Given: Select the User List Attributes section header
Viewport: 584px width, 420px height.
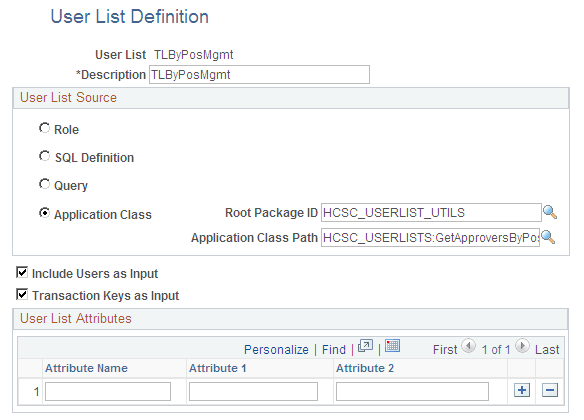Looking at the screenshot, I should click(x=76, y=319).
